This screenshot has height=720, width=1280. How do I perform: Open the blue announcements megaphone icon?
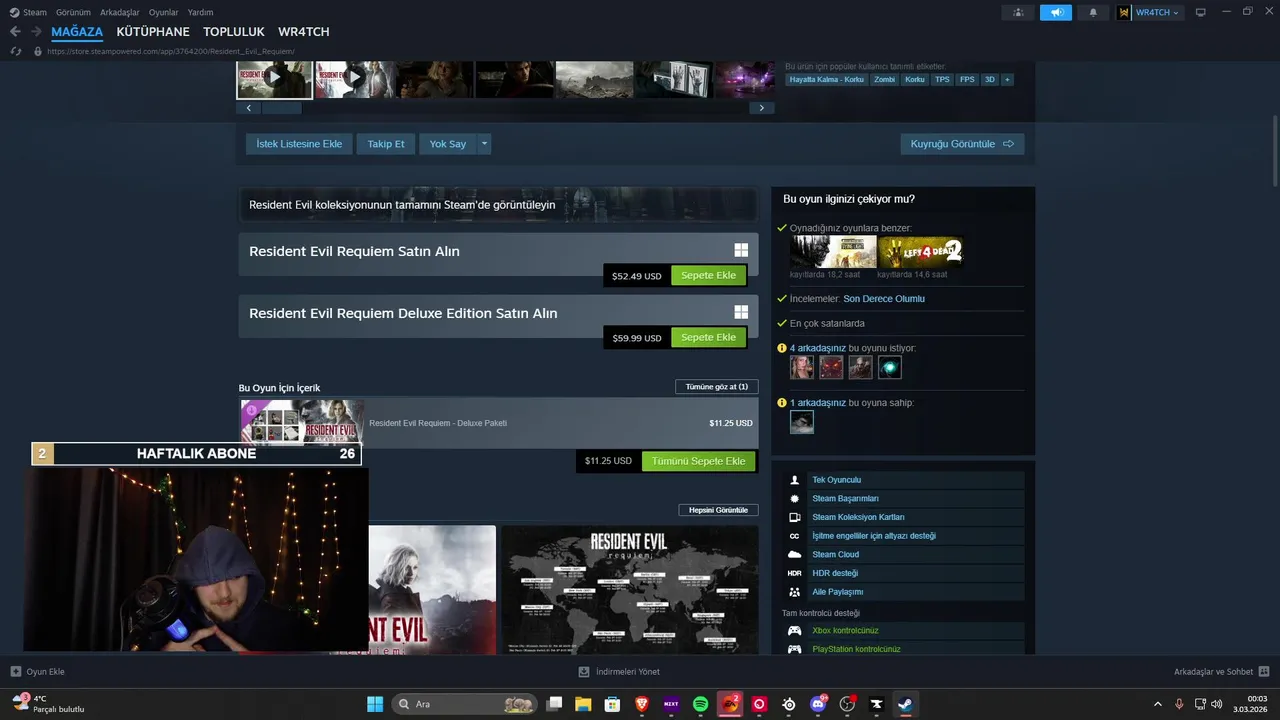point(1055,12)
